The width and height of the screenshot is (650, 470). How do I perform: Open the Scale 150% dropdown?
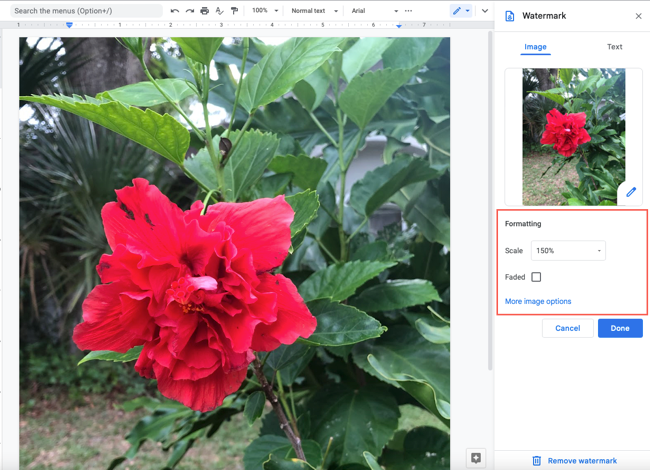click(x=568, y=251)
